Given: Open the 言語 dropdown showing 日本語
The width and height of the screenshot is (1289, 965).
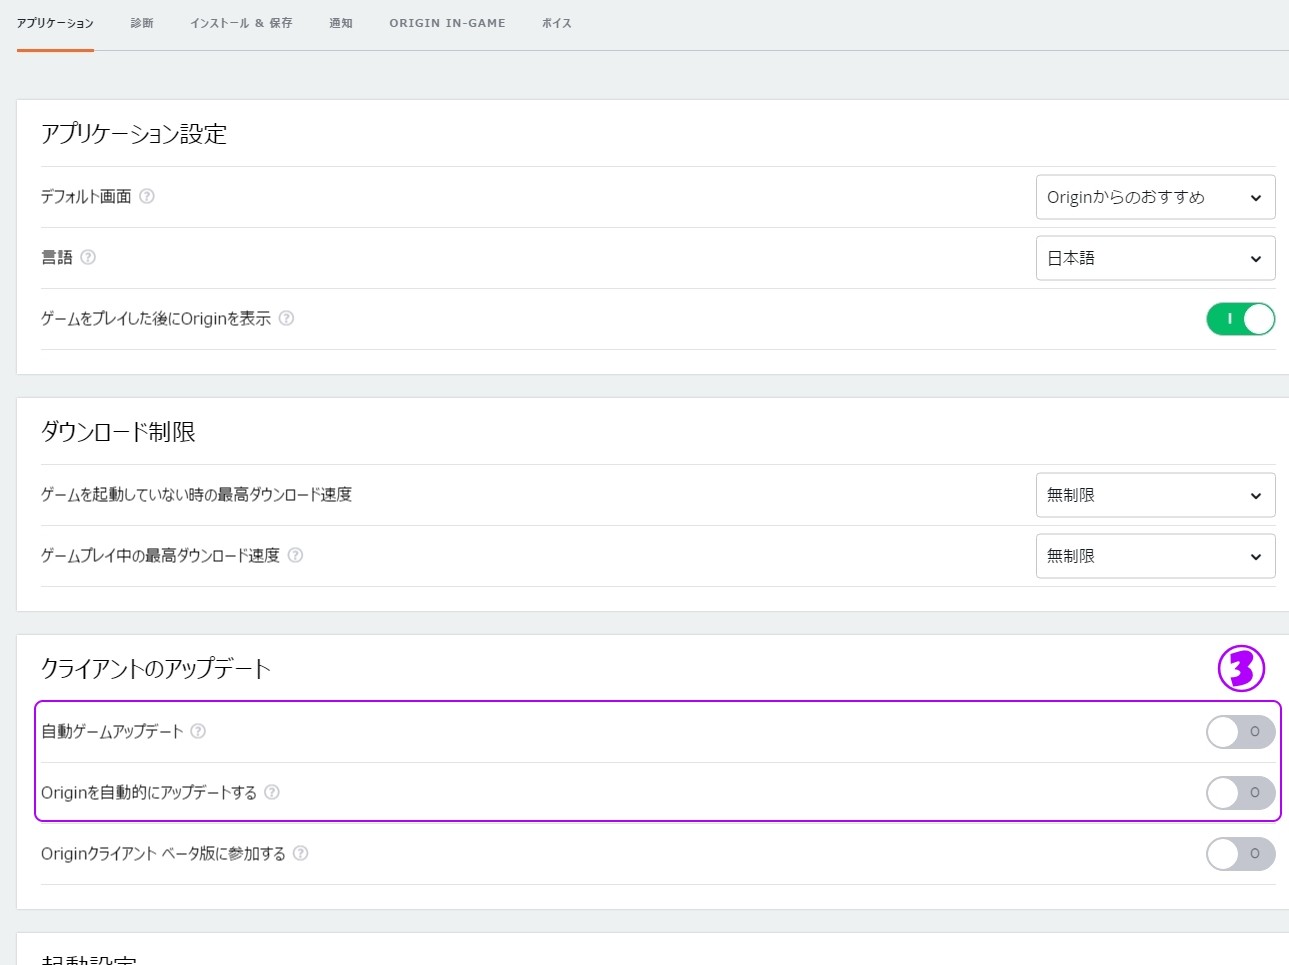Looking at the screenshot, I should [x=1155, y=258].
